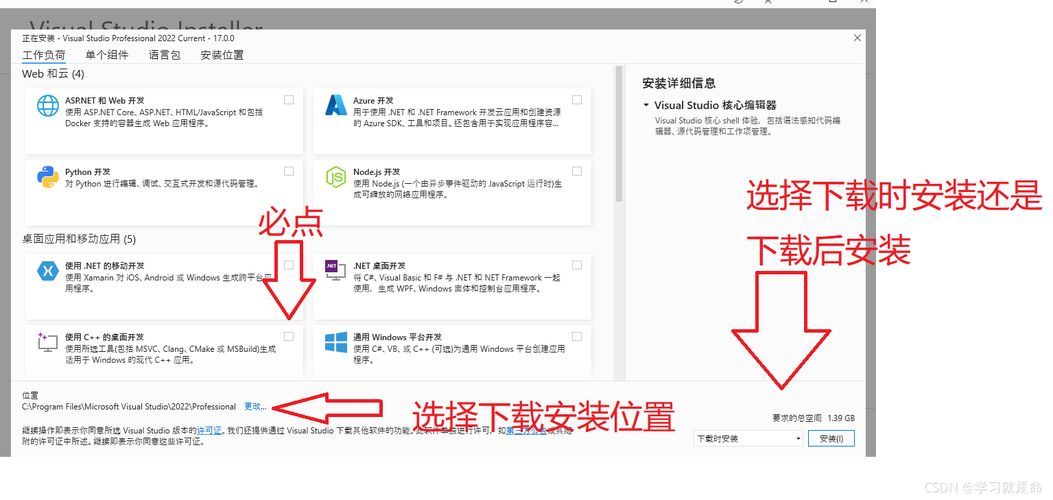Viewport: 1053px width, 500px height.
Task: Click the Python development icon
Action: pos(48,177)
